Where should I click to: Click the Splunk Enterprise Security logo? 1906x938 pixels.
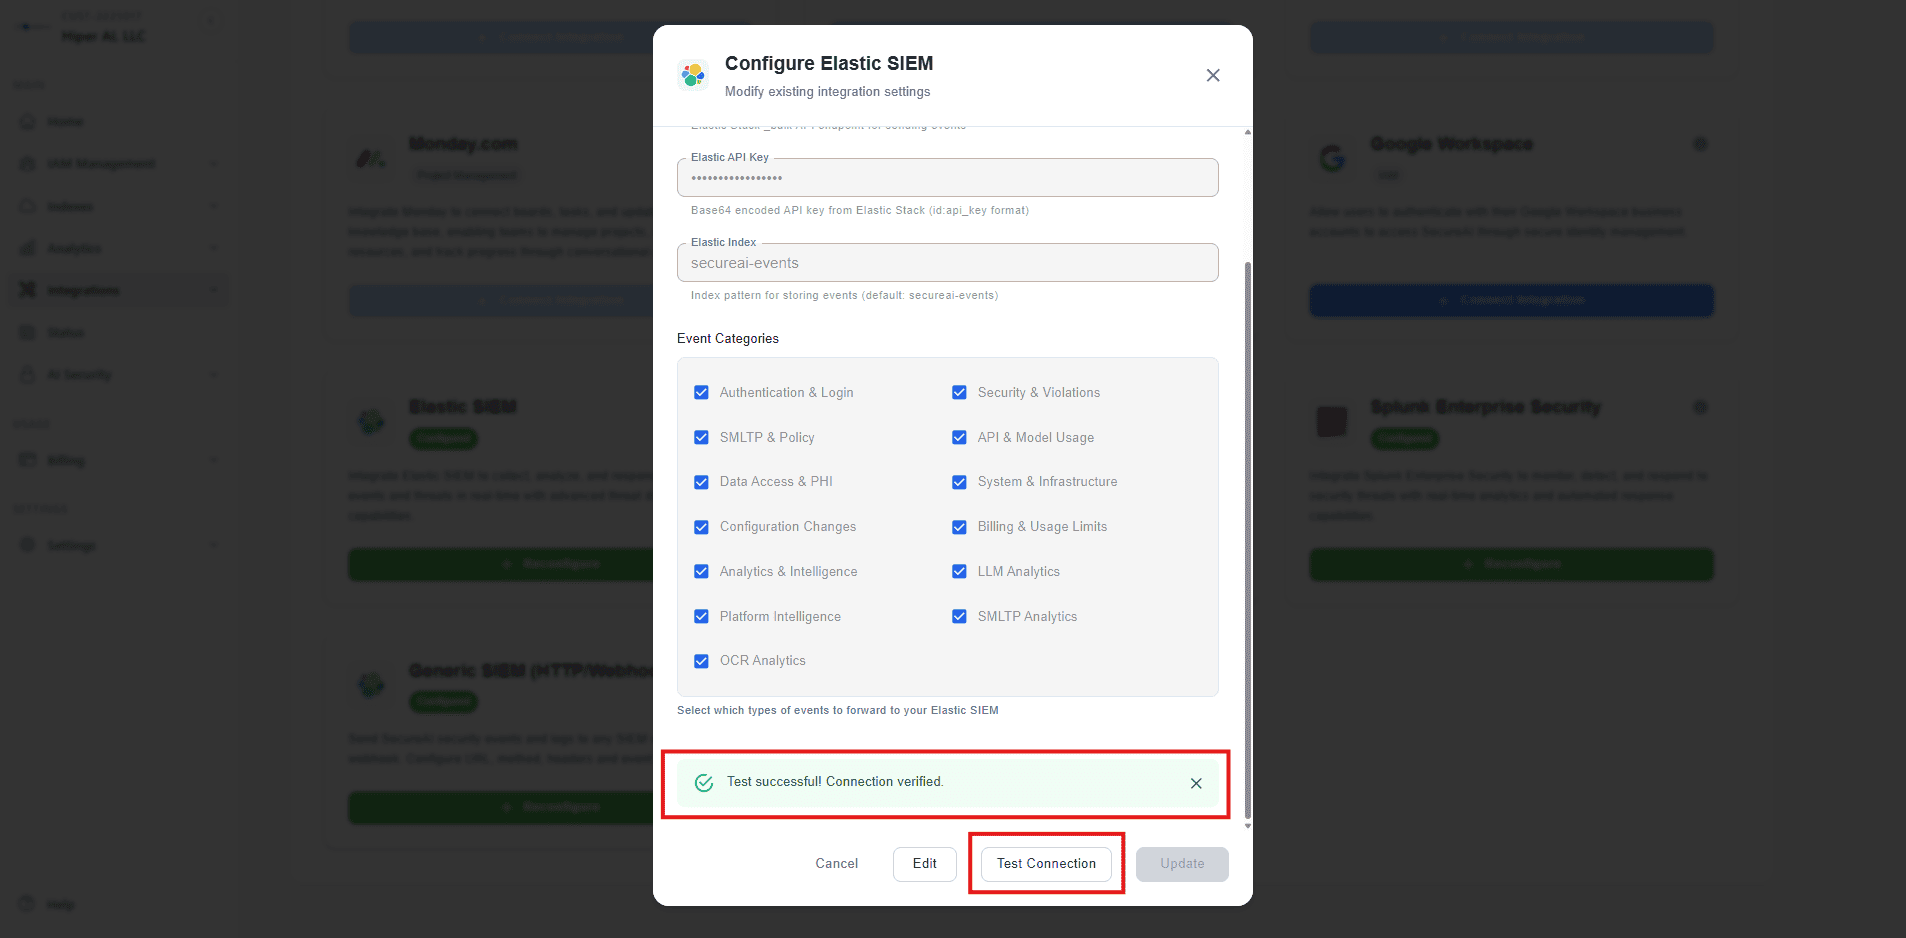[x=1332, y=421]
